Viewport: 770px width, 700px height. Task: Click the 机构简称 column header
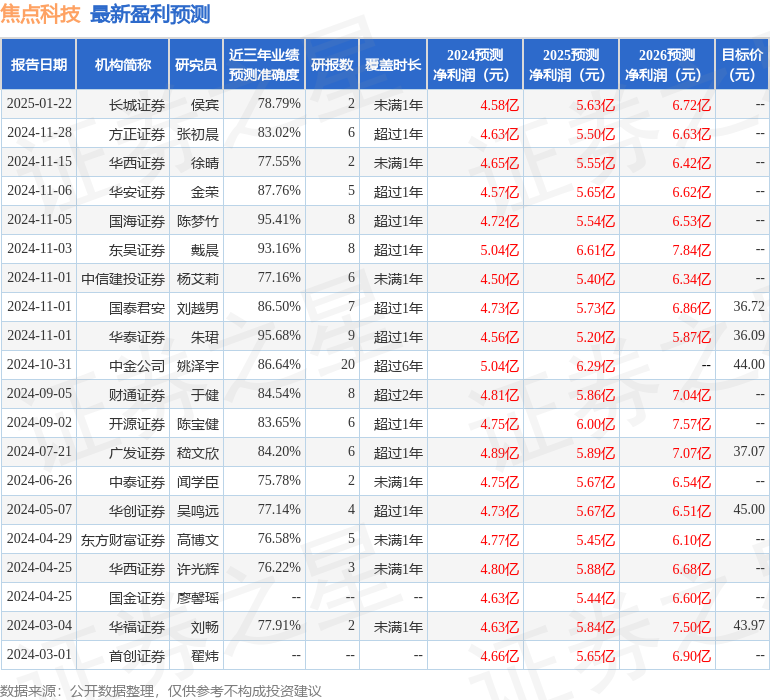click(122, 65)
